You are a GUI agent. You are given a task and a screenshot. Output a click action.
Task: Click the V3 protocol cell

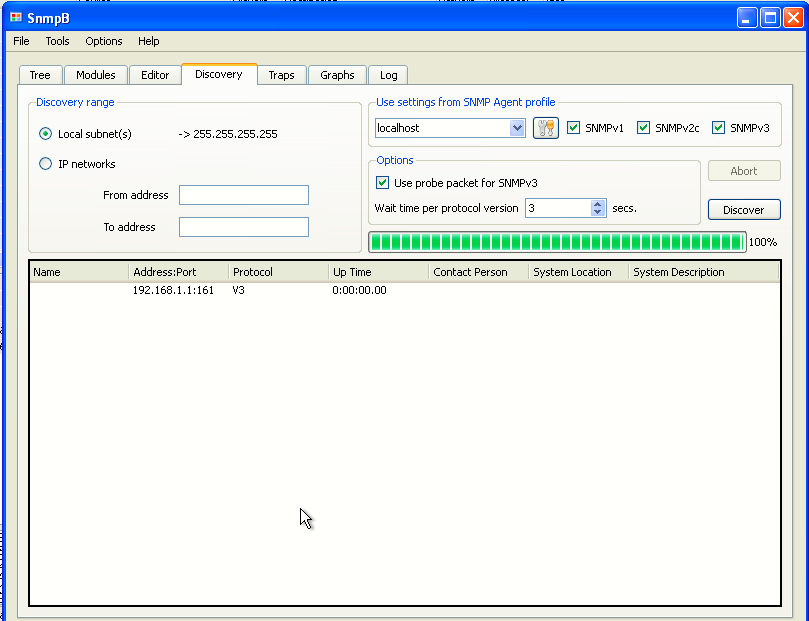pyautogui.click(x=238, y=290)
